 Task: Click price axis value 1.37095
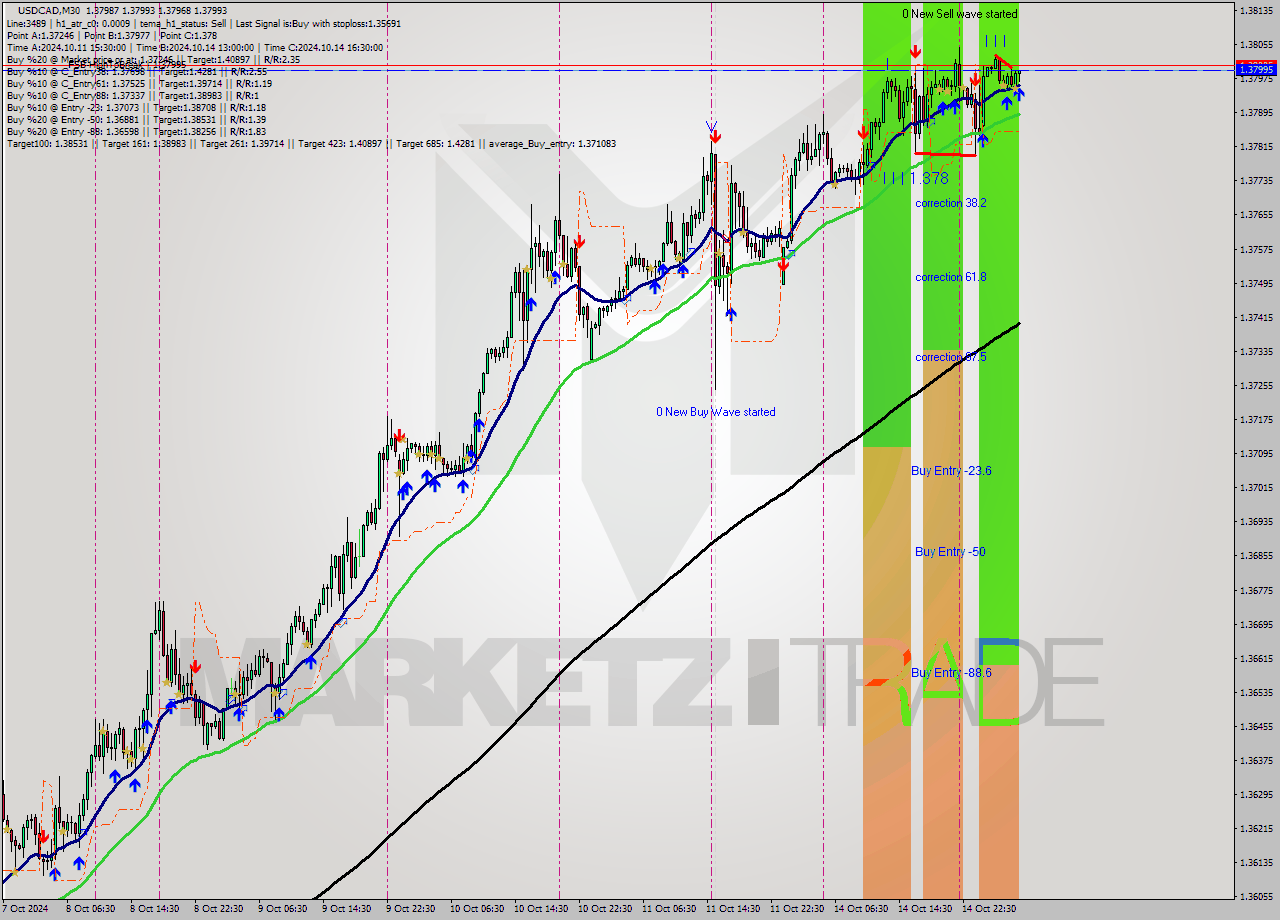pos(1256,454)
